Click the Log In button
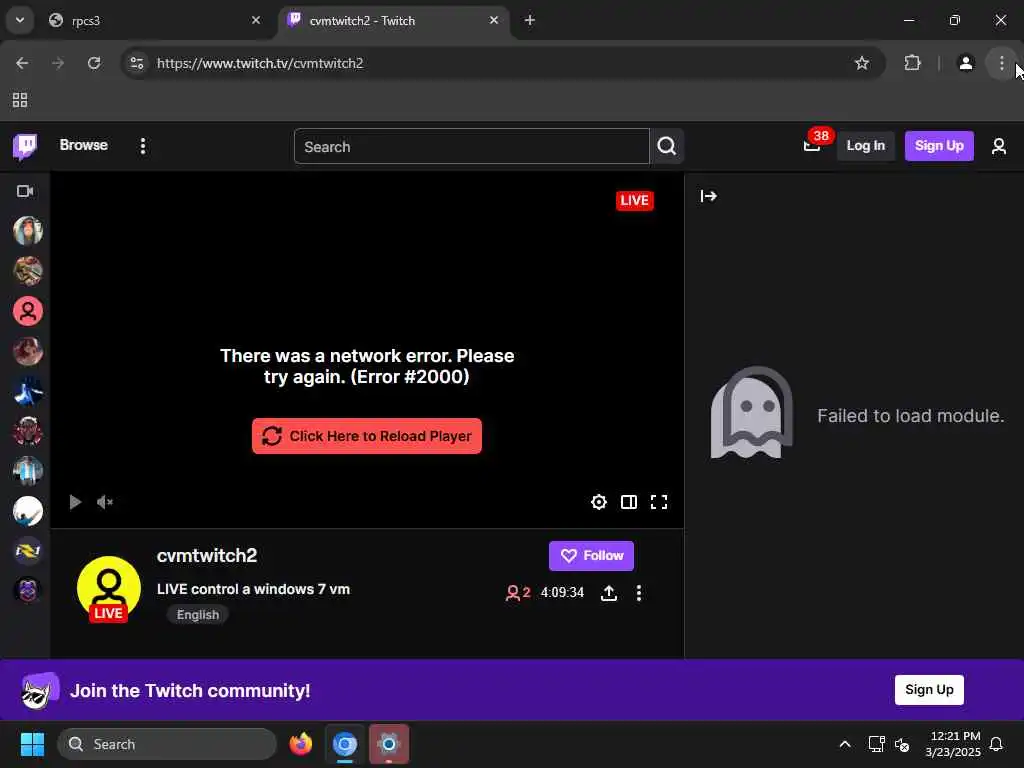The image size is (1024, 768). 865,146
